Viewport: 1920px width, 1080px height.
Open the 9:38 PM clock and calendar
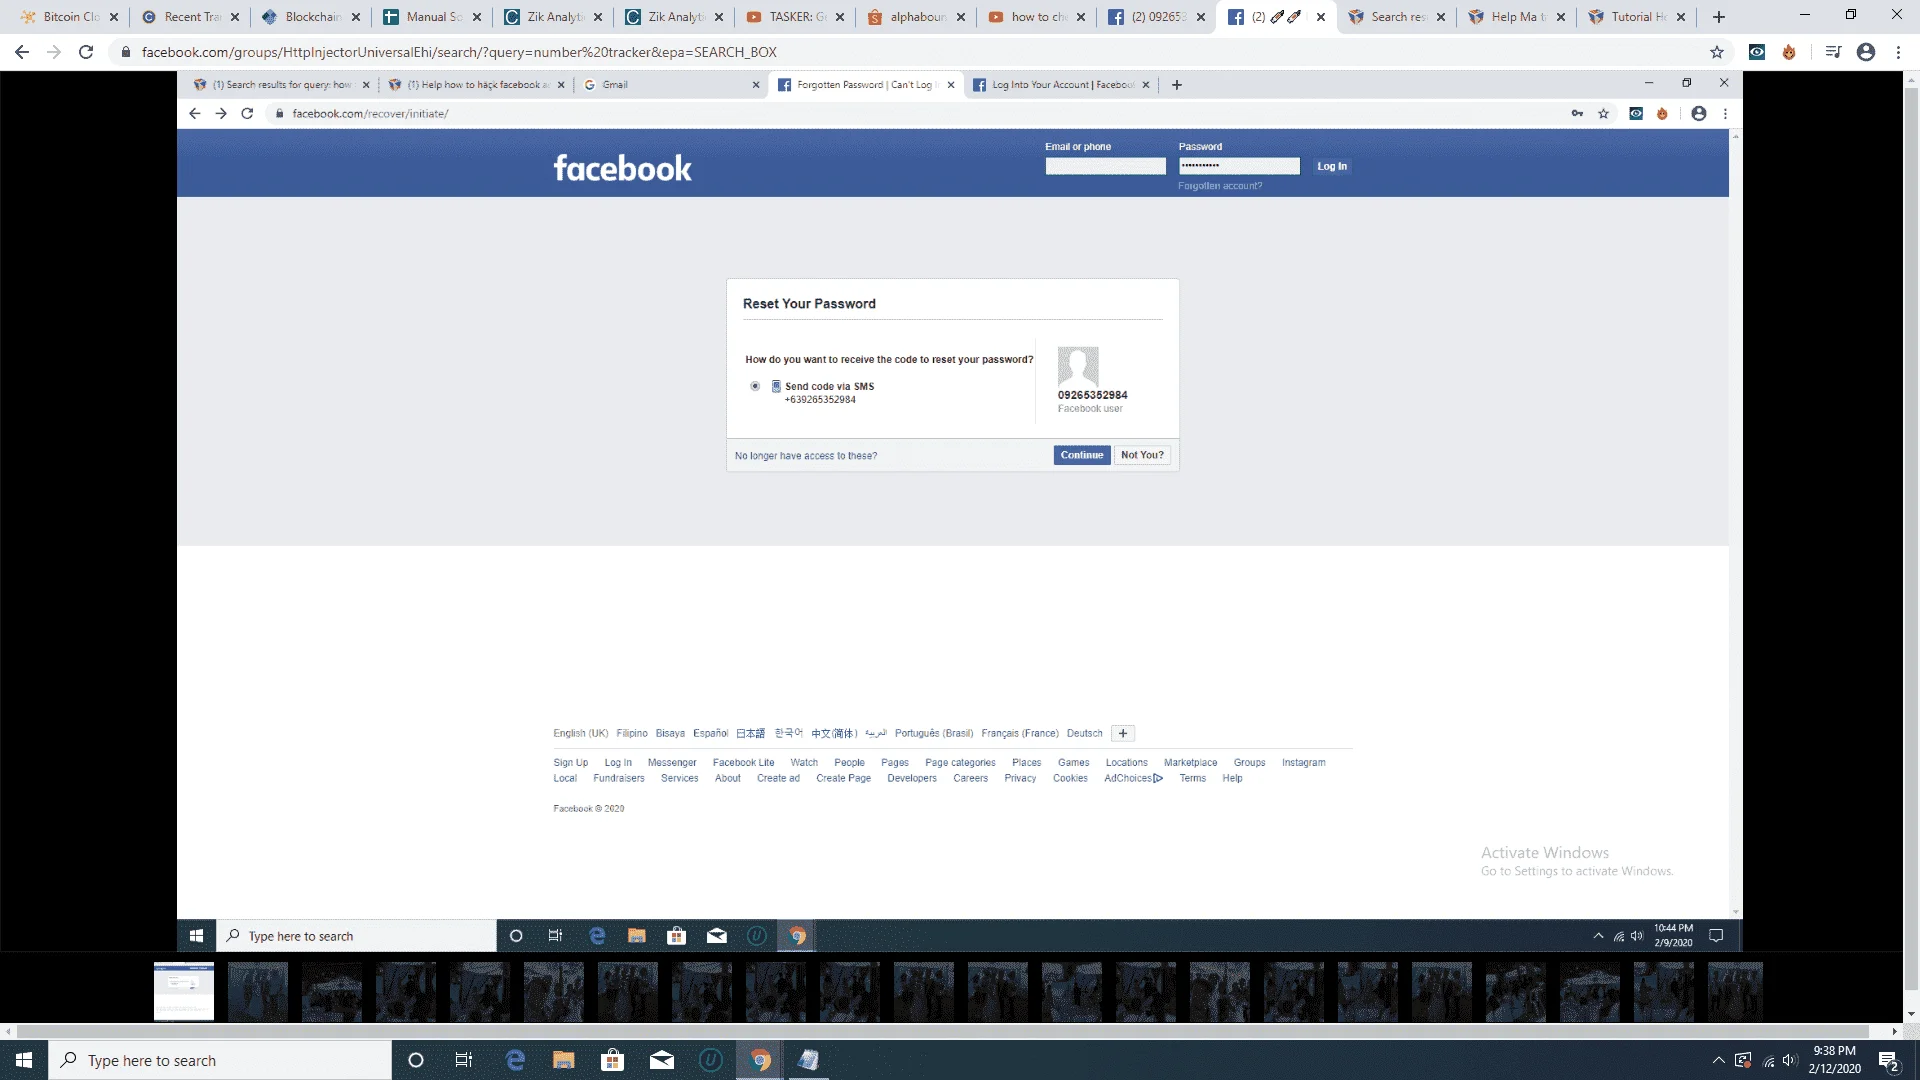1835,1060
